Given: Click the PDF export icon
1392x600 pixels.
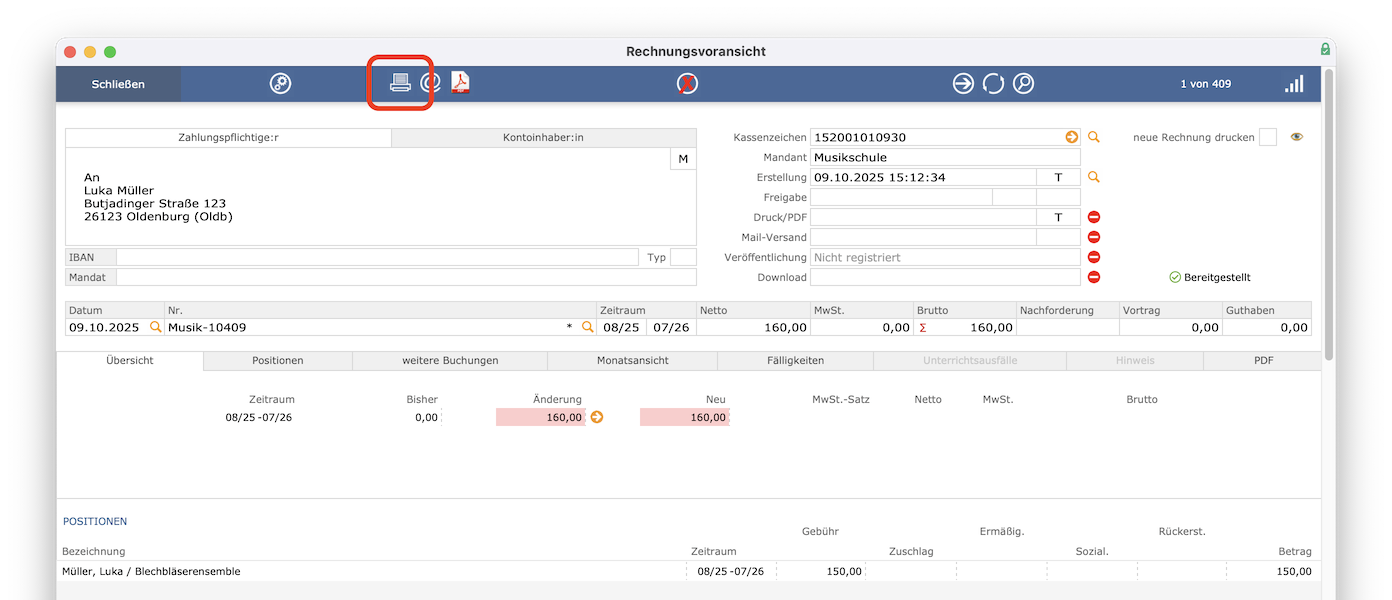Looking at the screenshot, I should [x=460, y=83].
